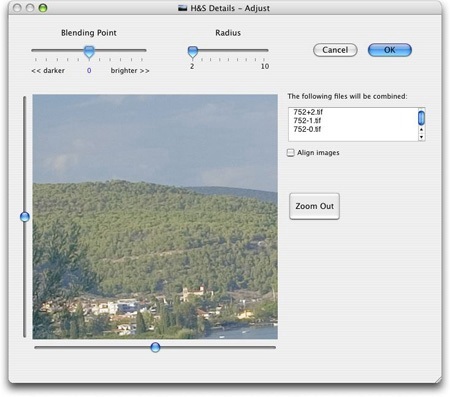
Task: Click the Blending Point slider handle
Action: pos(89,52)
